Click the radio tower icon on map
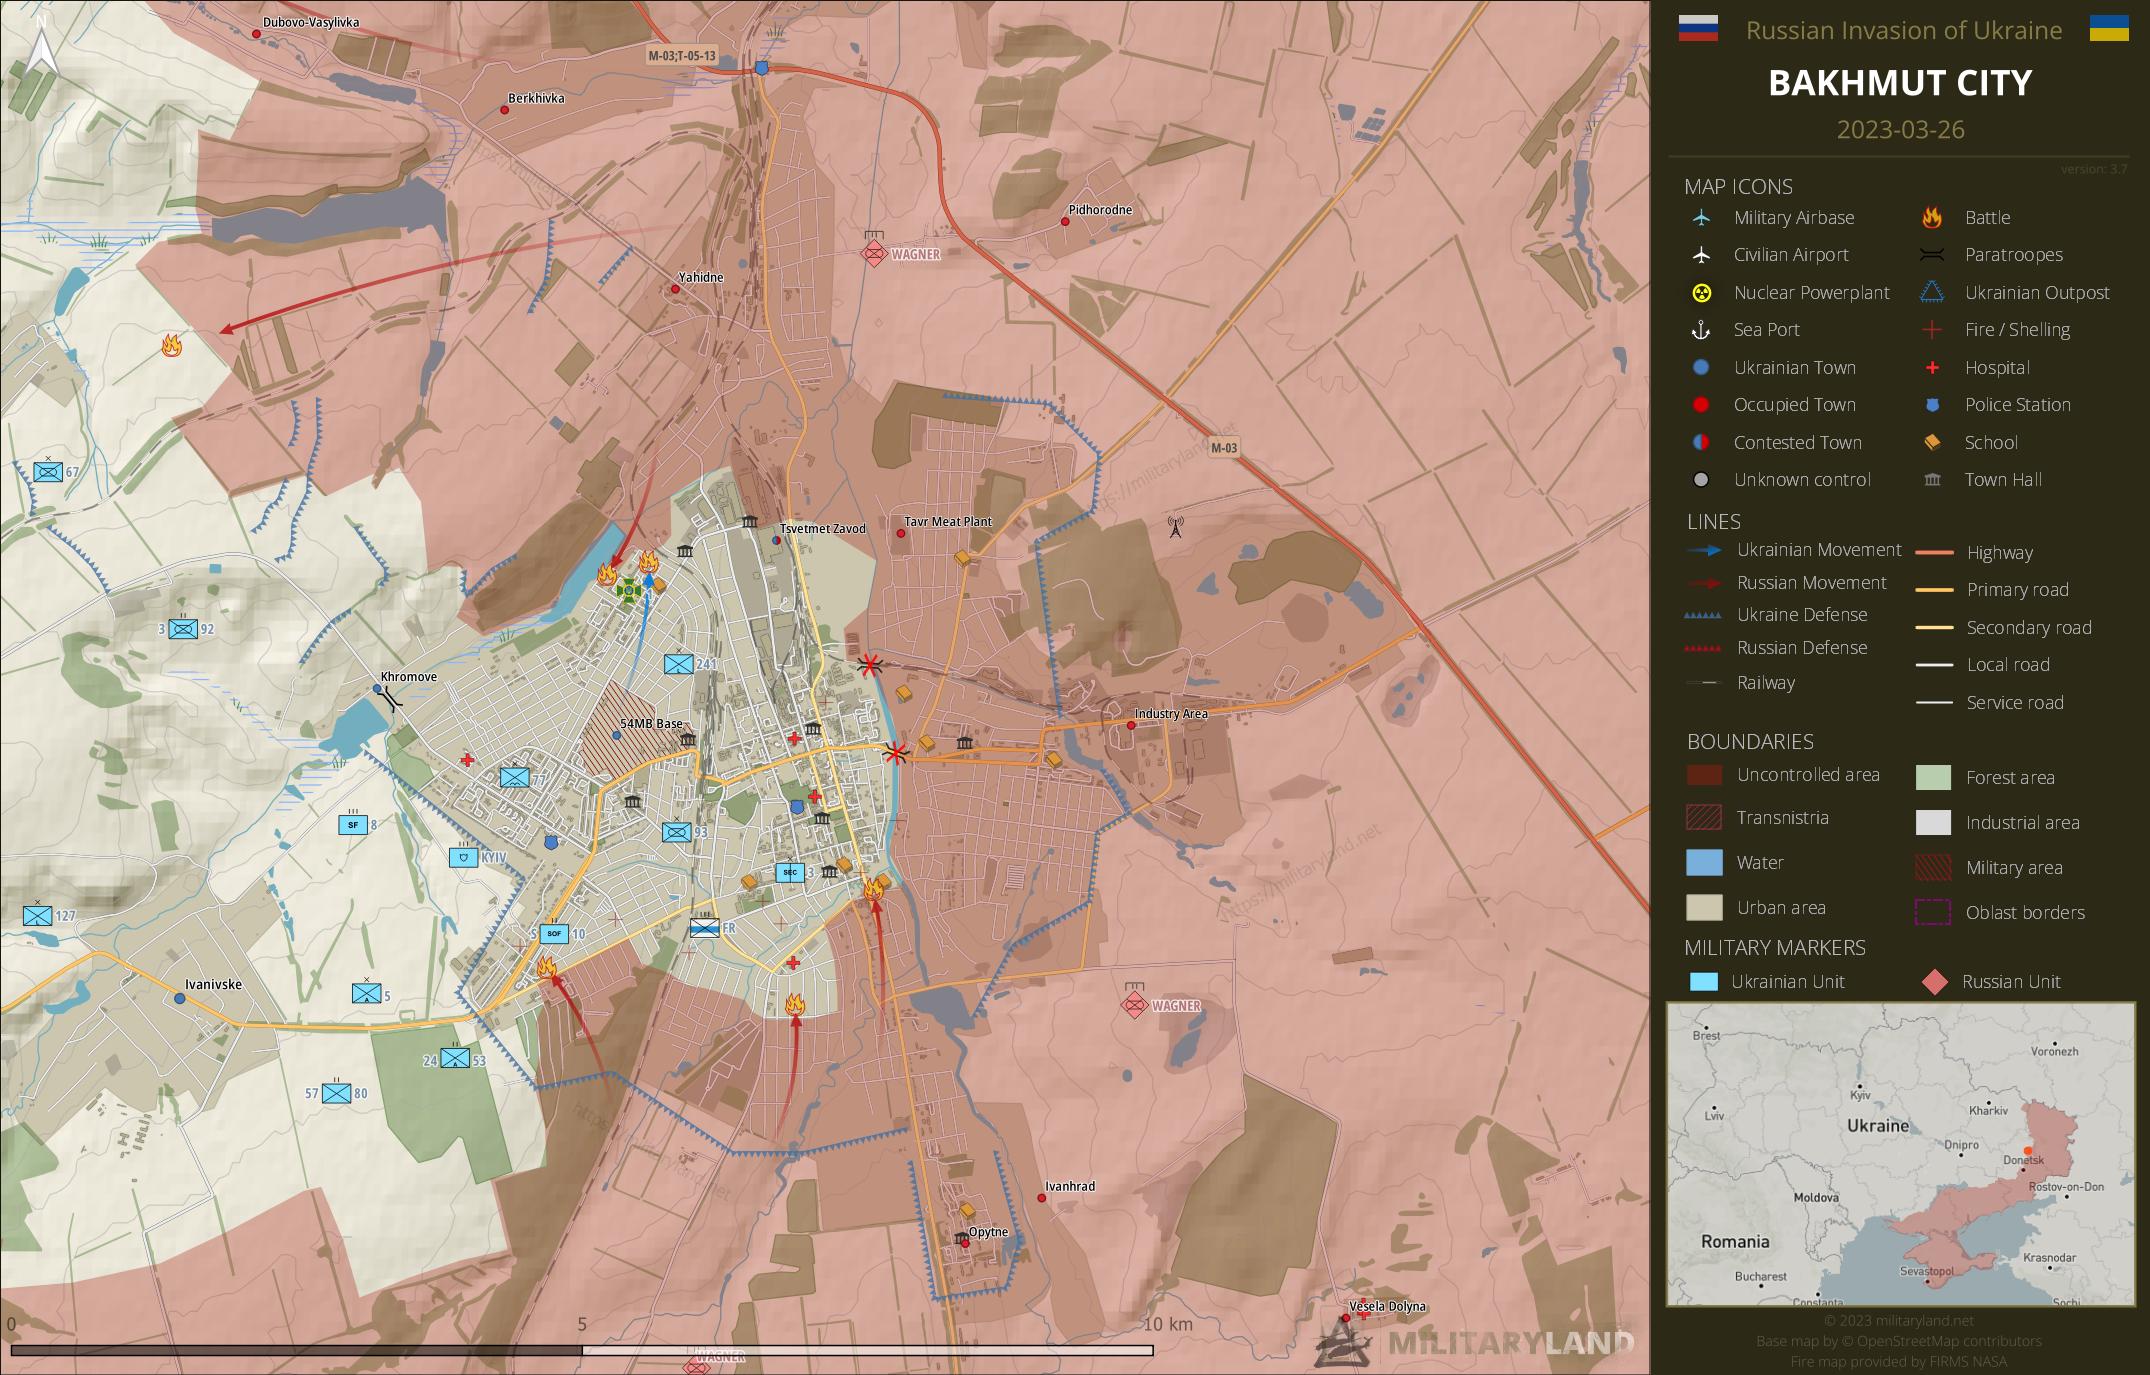Screen dimensions: 2150x1375 point(1175,526)
